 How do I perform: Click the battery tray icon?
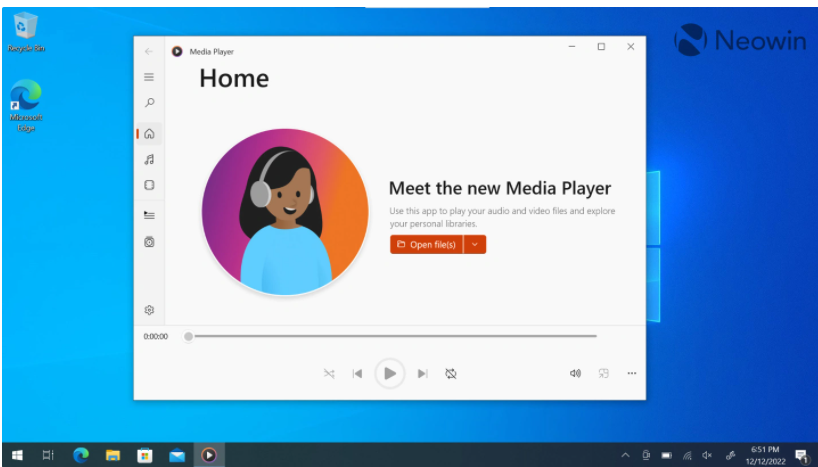point(666,455)
